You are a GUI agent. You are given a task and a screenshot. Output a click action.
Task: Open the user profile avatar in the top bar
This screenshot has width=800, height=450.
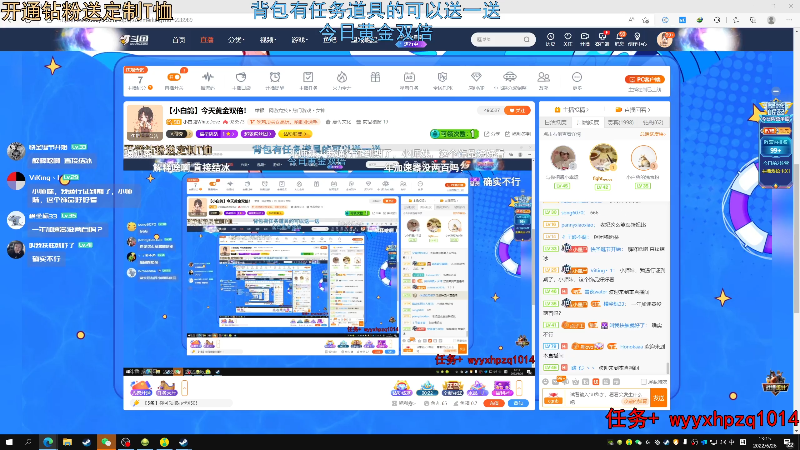tap(664, 39)
